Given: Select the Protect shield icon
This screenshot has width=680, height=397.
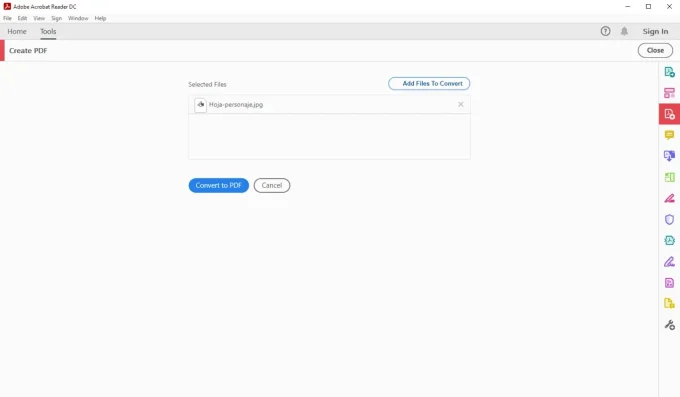Looking at the screenshot, I should 669,219.
